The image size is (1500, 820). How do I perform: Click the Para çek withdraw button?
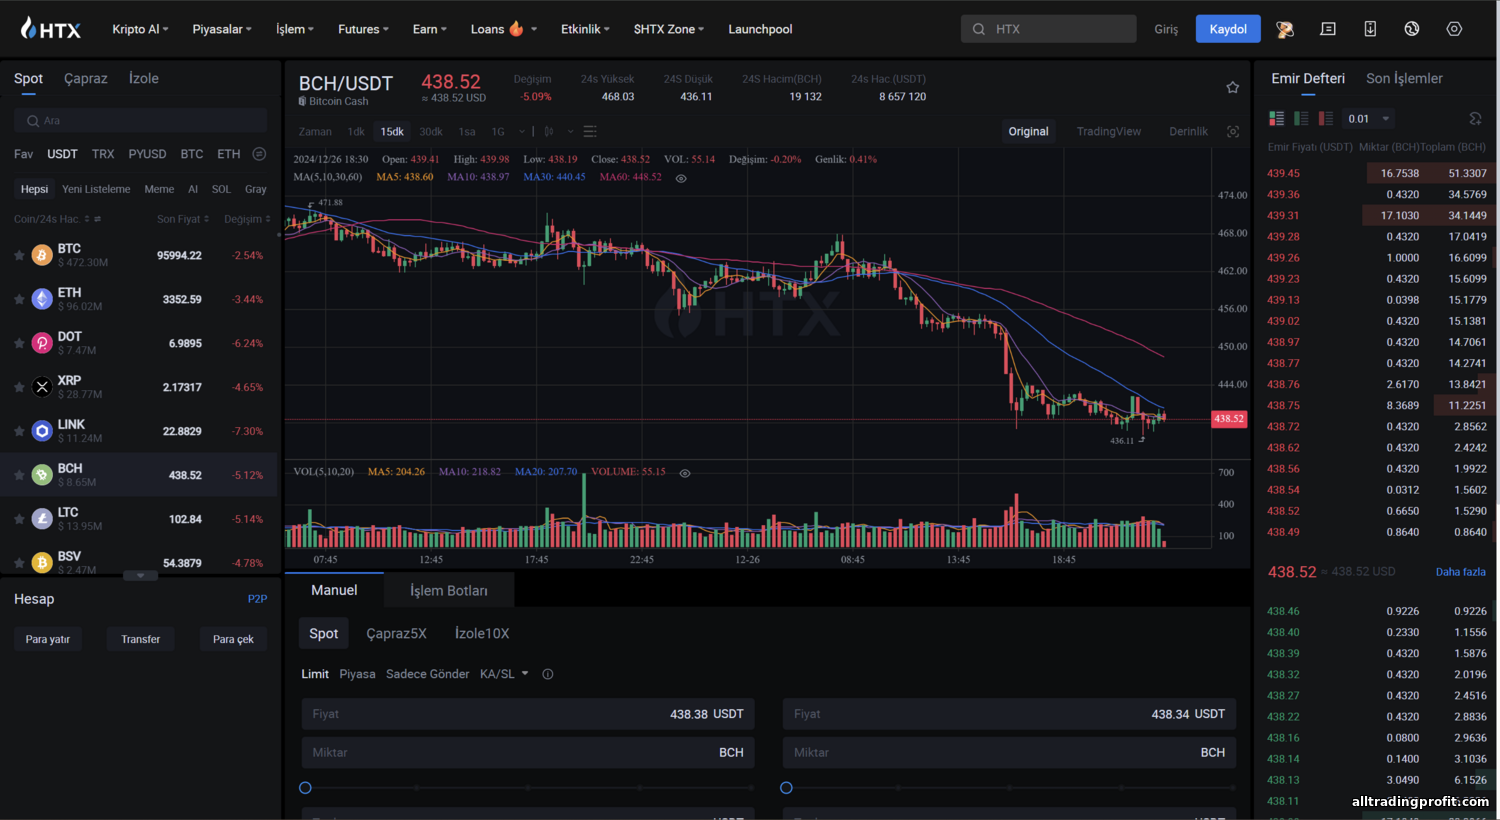click(x=233, y=639)
